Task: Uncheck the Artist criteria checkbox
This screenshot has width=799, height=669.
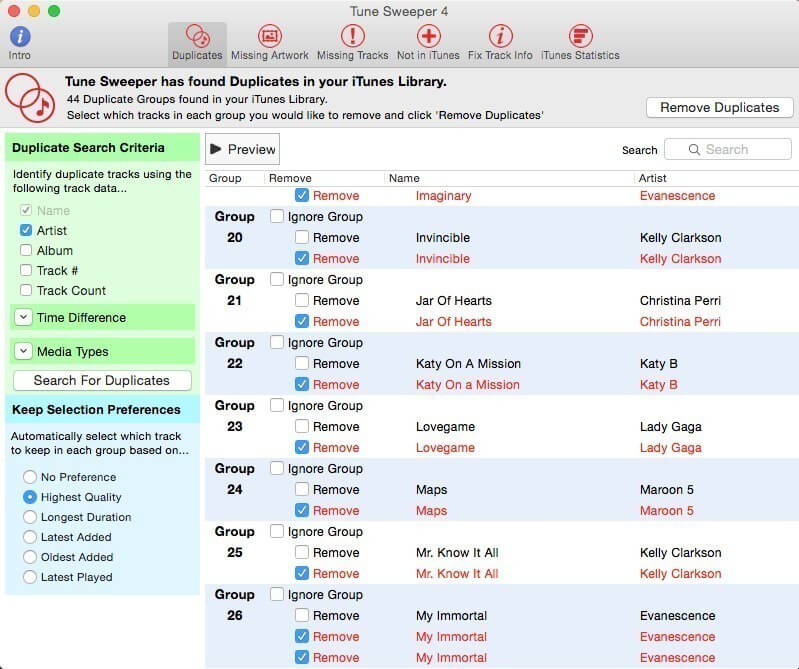Action: click(x=25, y=231)
